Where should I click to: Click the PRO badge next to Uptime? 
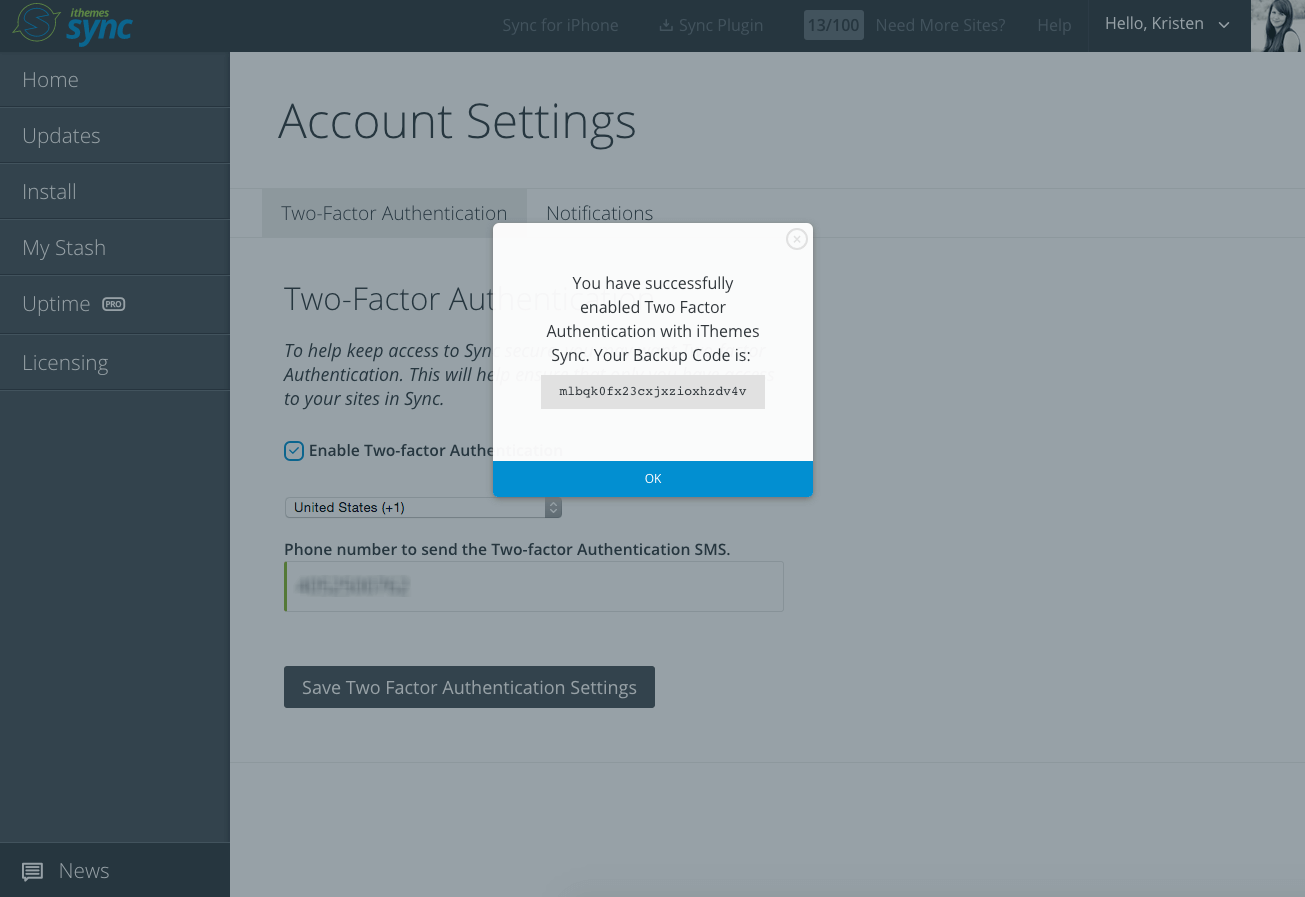click(x=114, y=304)
